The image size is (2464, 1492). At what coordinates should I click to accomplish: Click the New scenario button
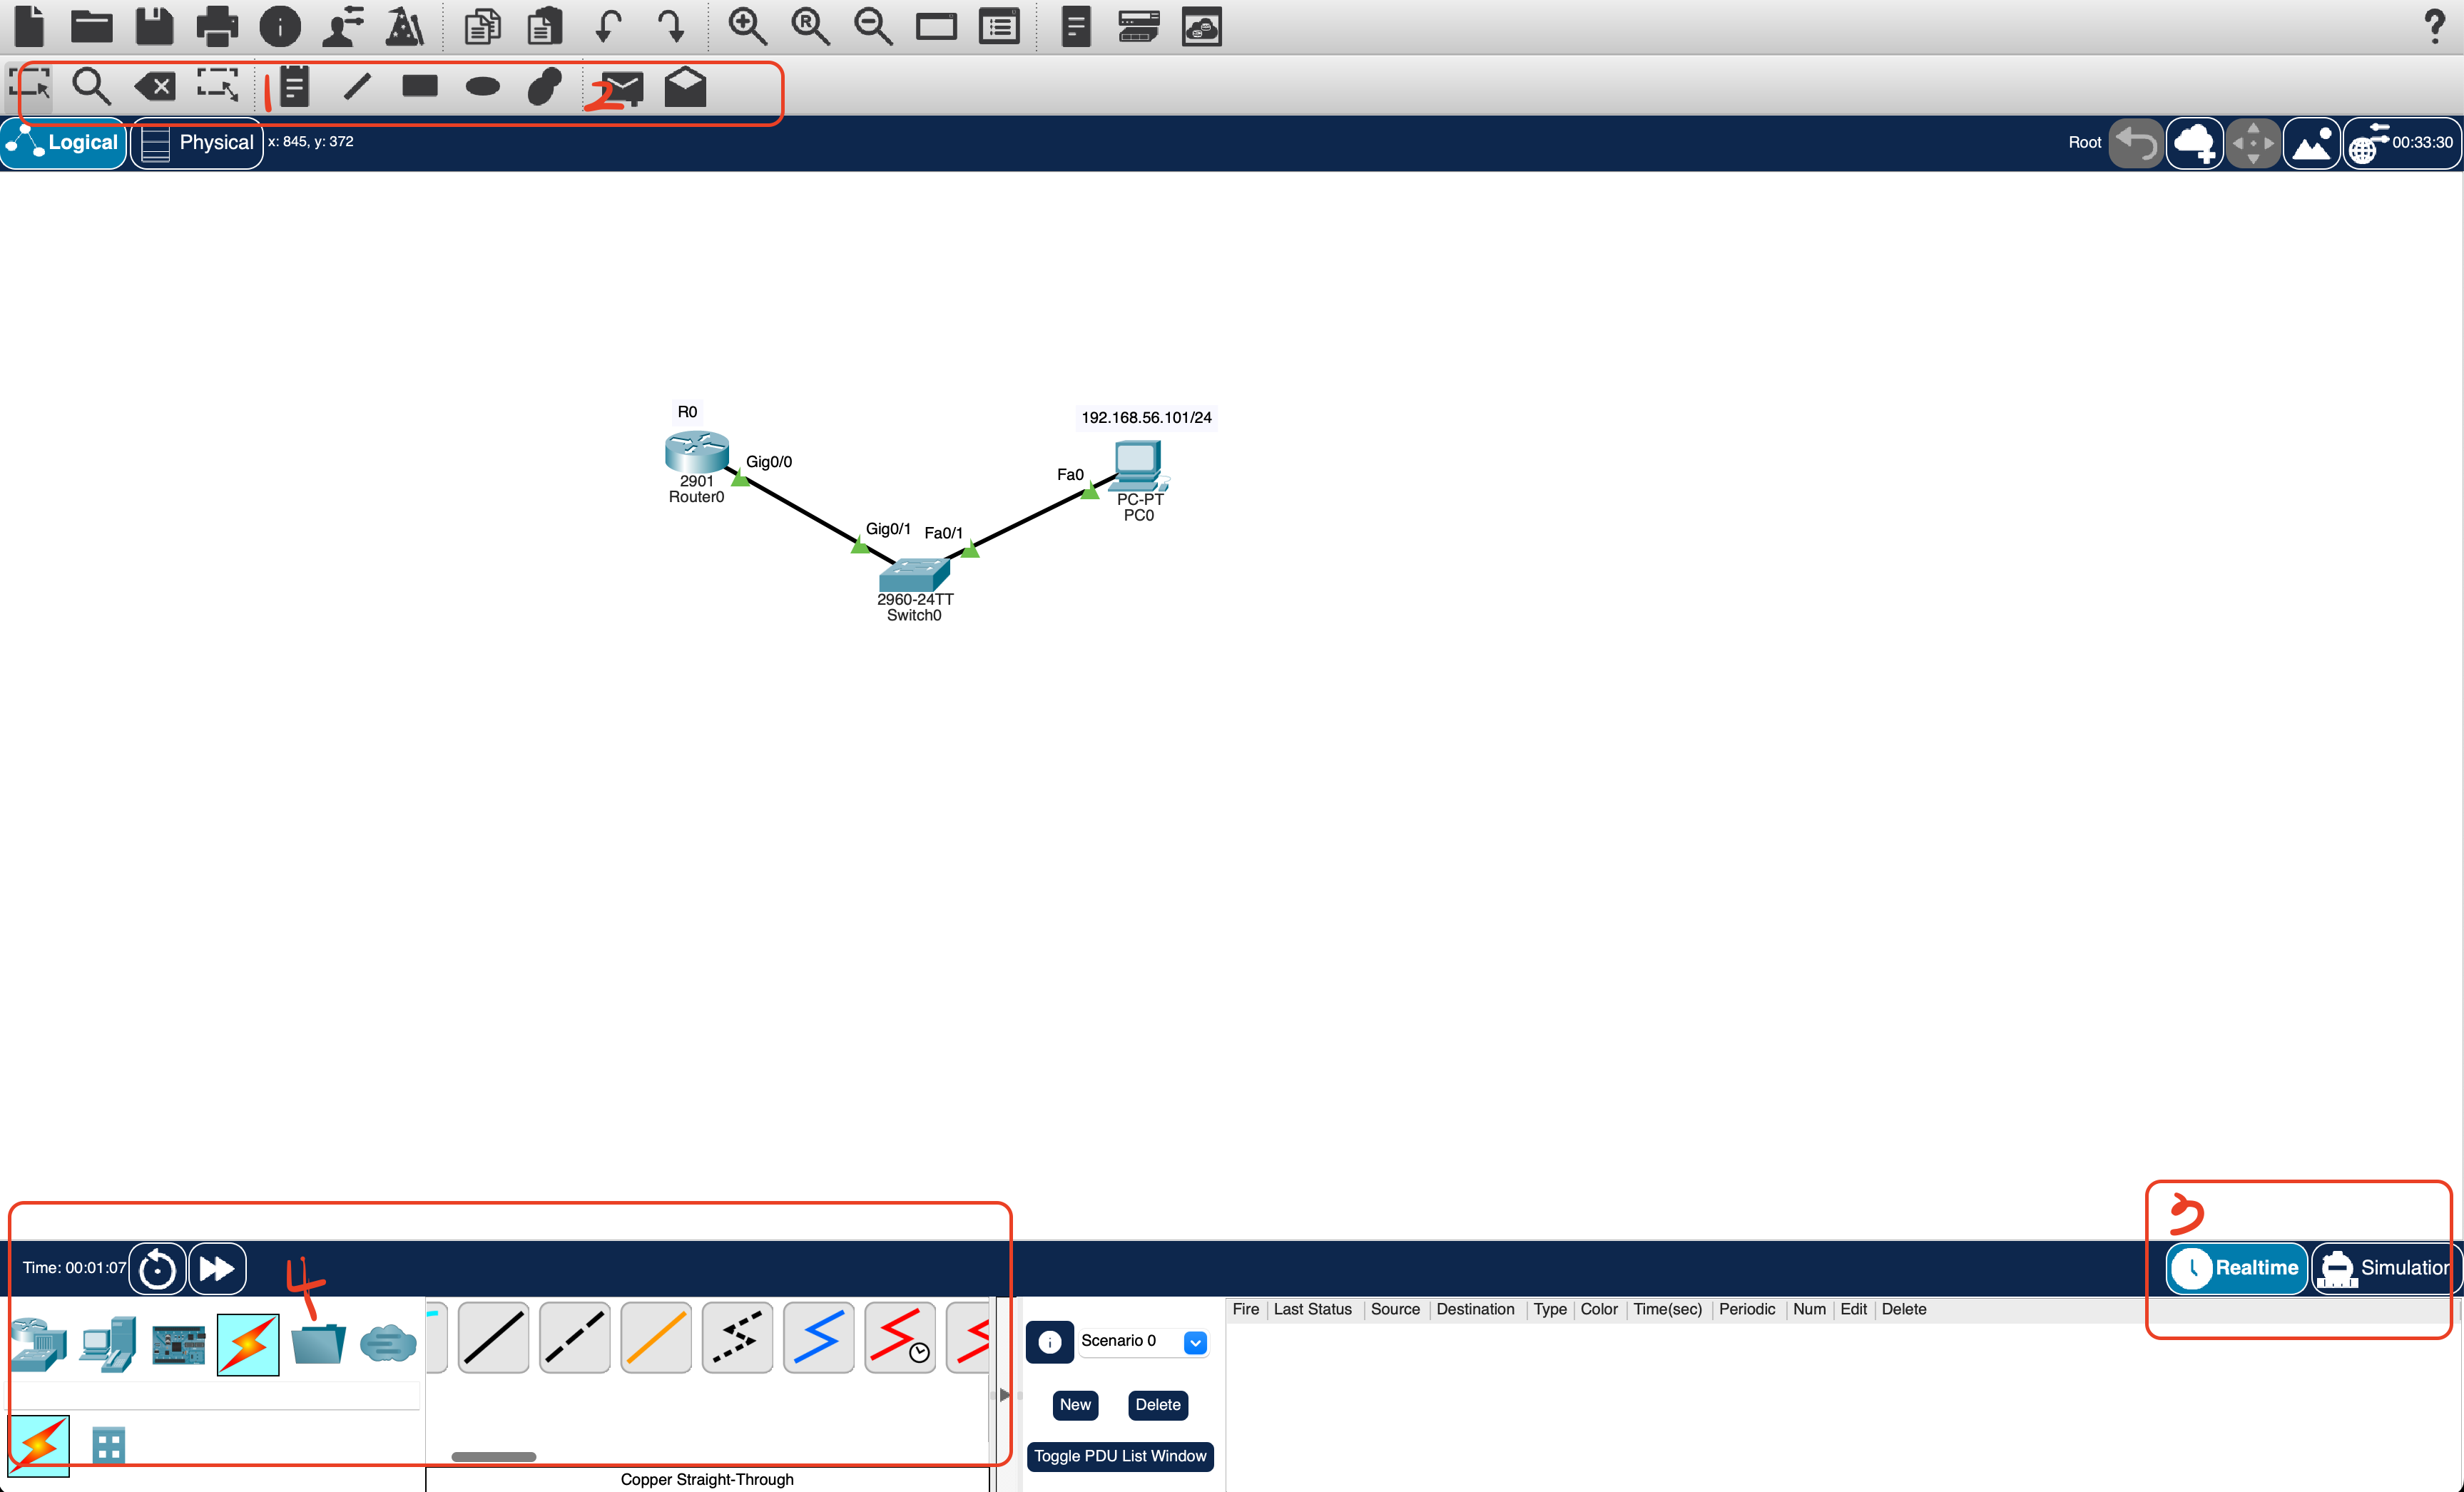click(x=1075, y=1405)
